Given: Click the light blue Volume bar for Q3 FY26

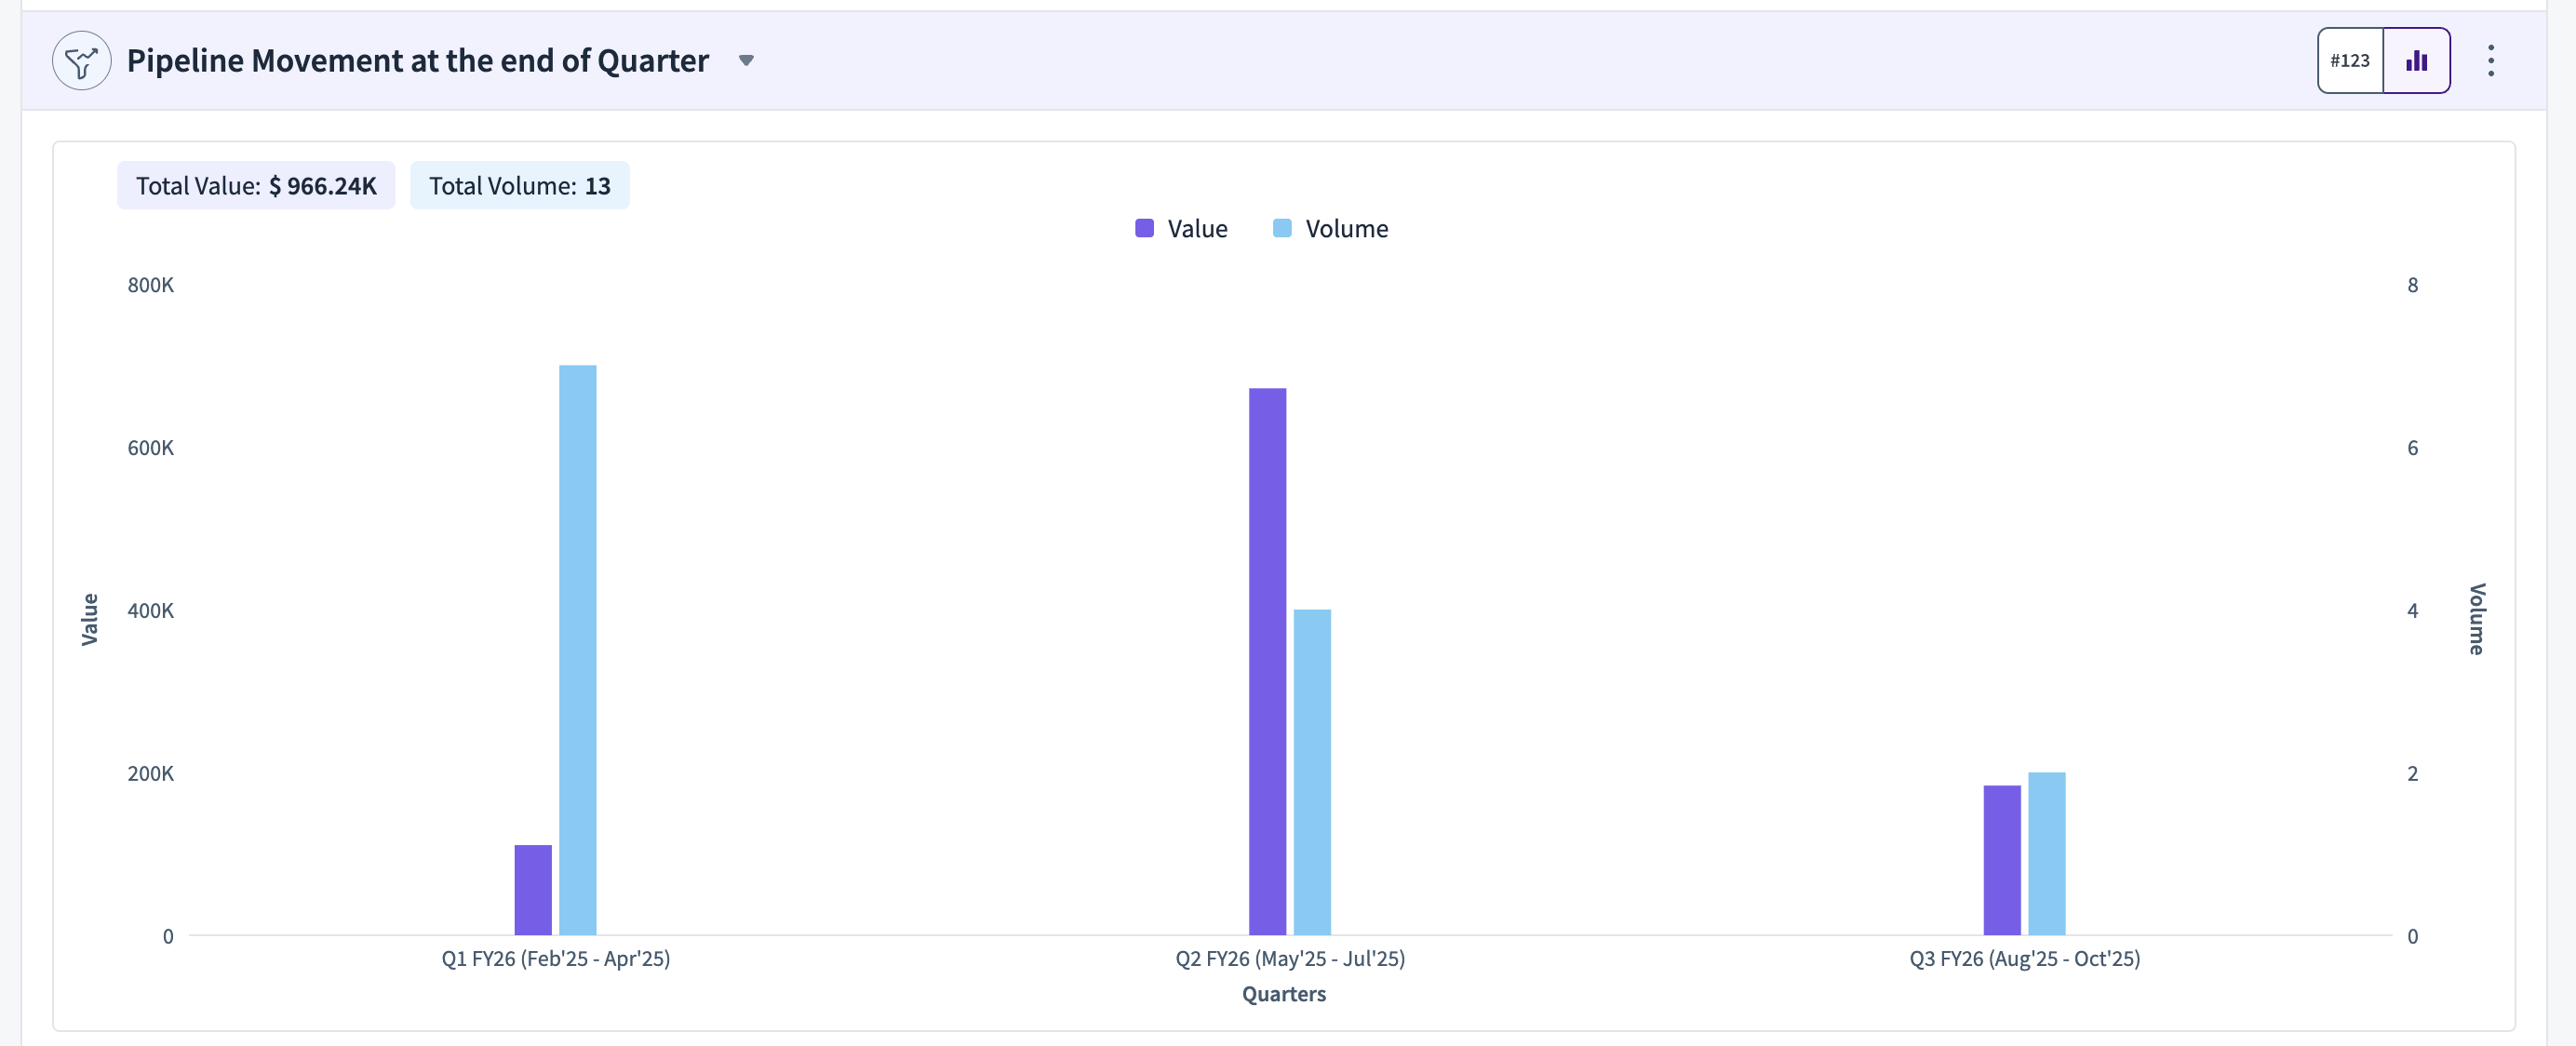Looking at the screenshot, I should [2047, 854].
